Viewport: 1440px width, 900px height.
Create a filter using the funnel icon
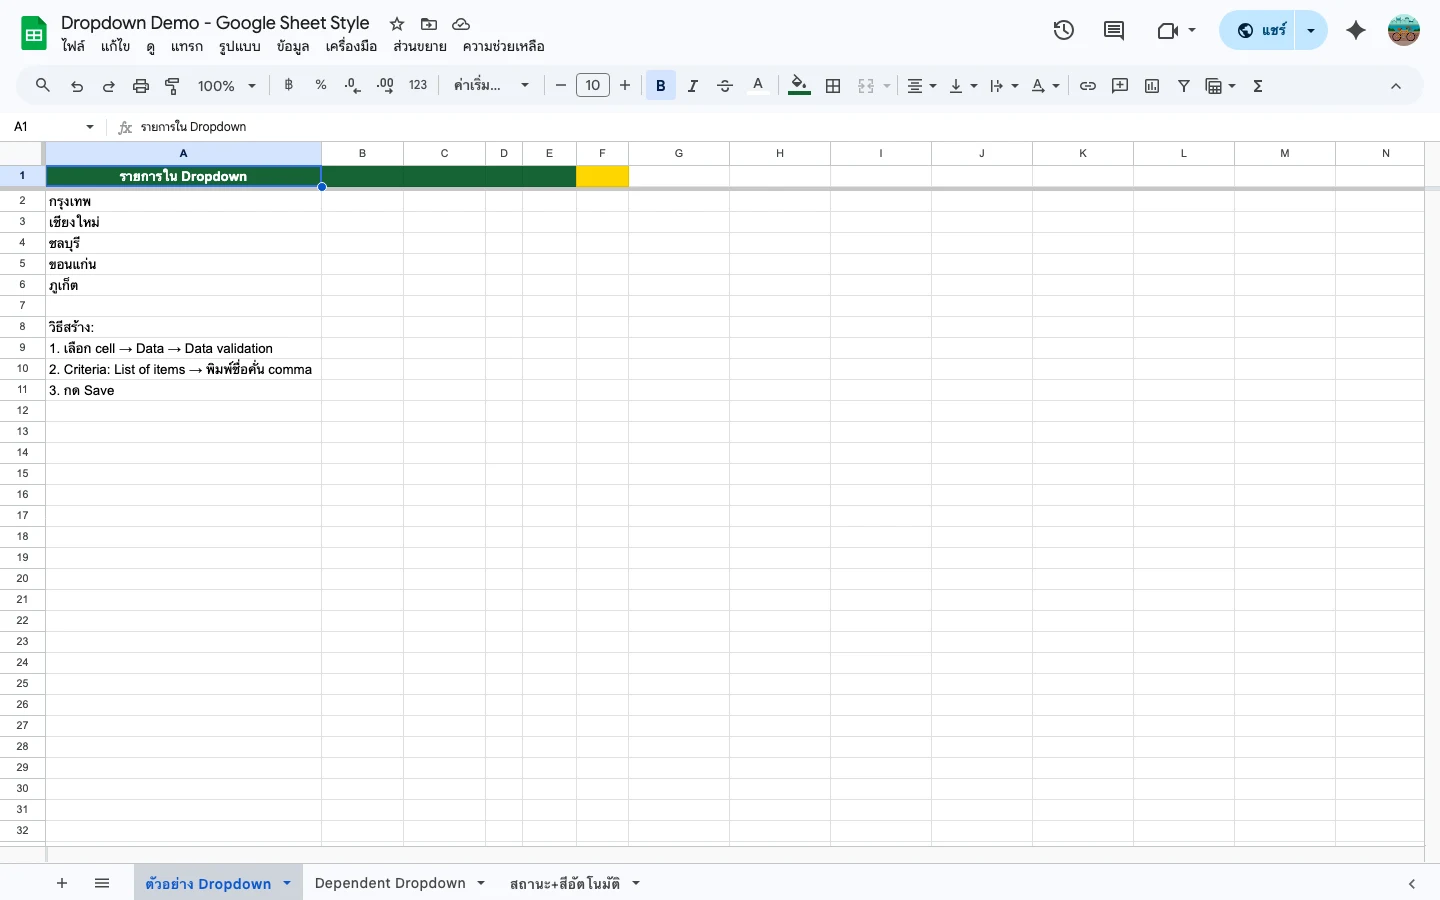point(1183,85)
